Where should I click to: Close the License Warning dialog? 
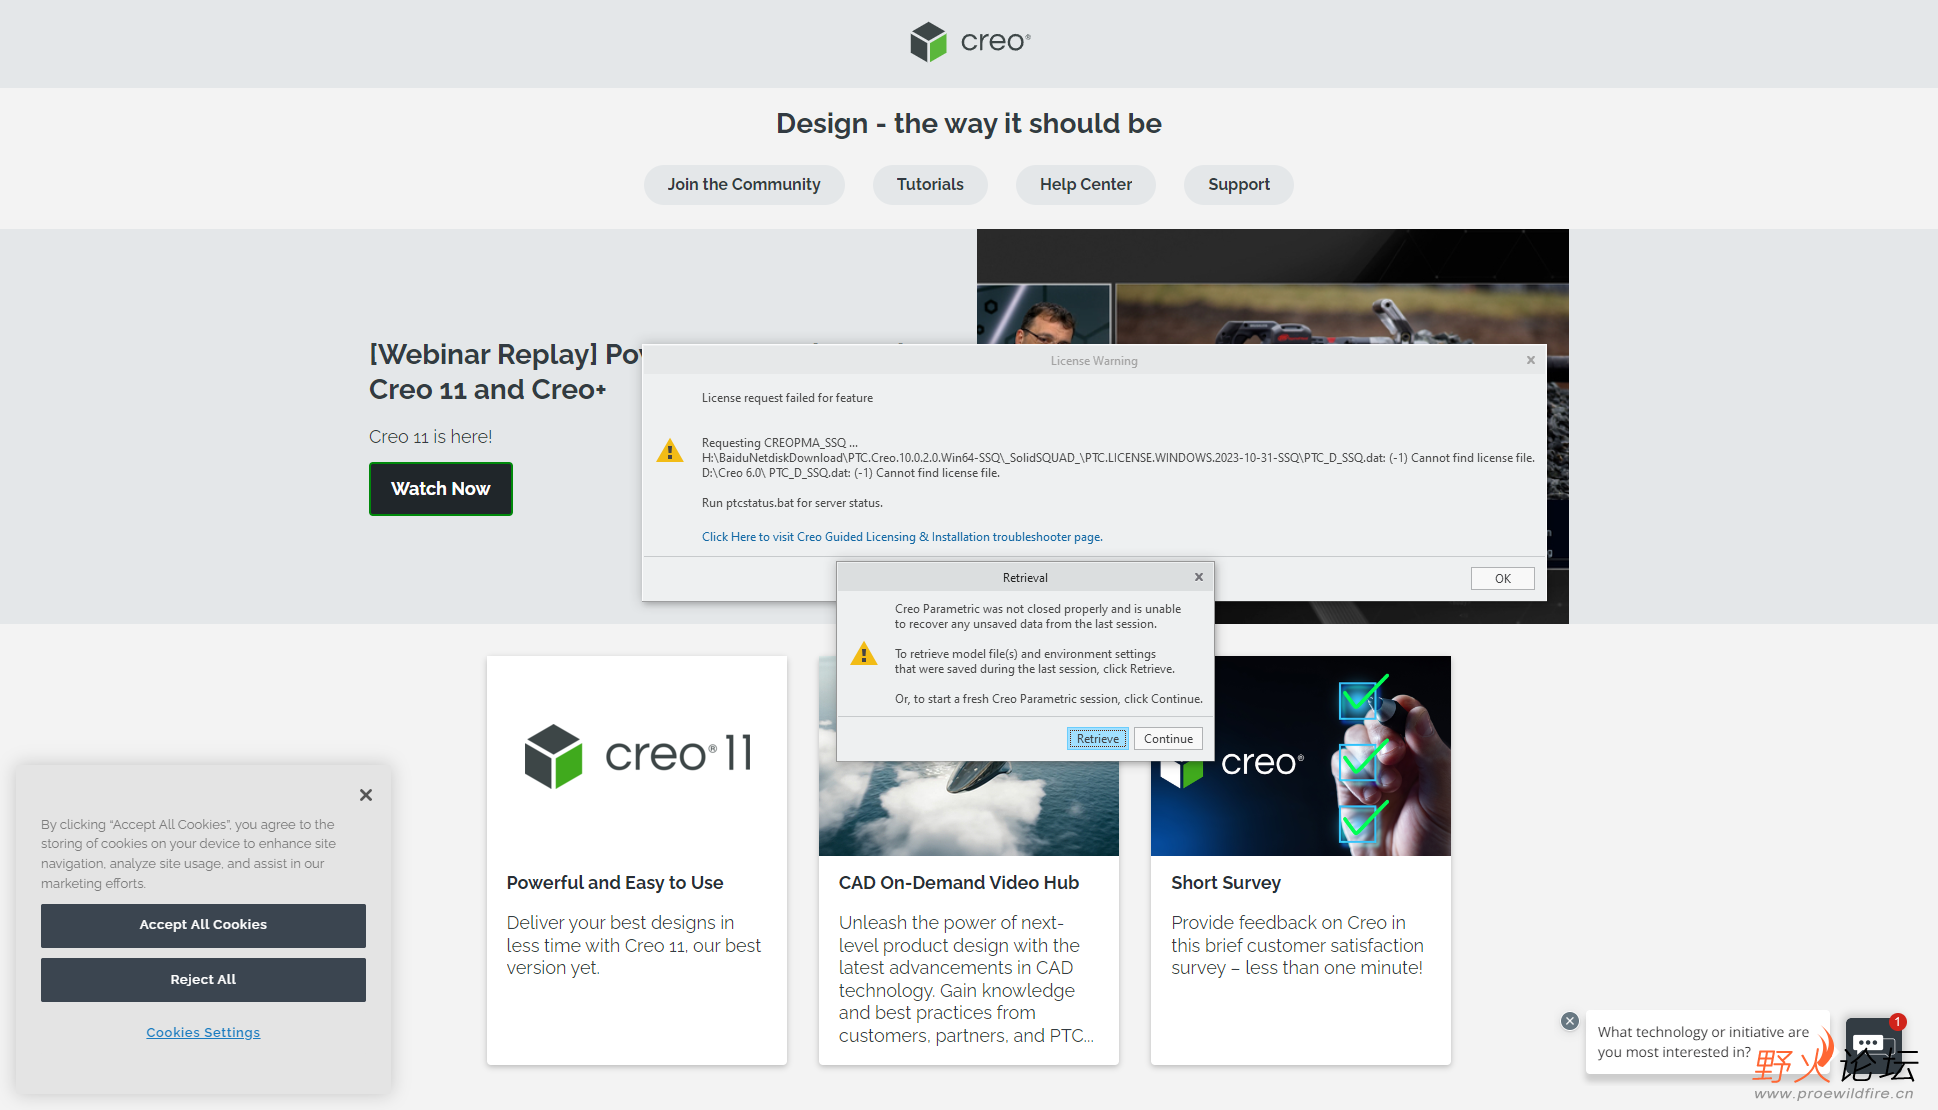(1530, 360)
